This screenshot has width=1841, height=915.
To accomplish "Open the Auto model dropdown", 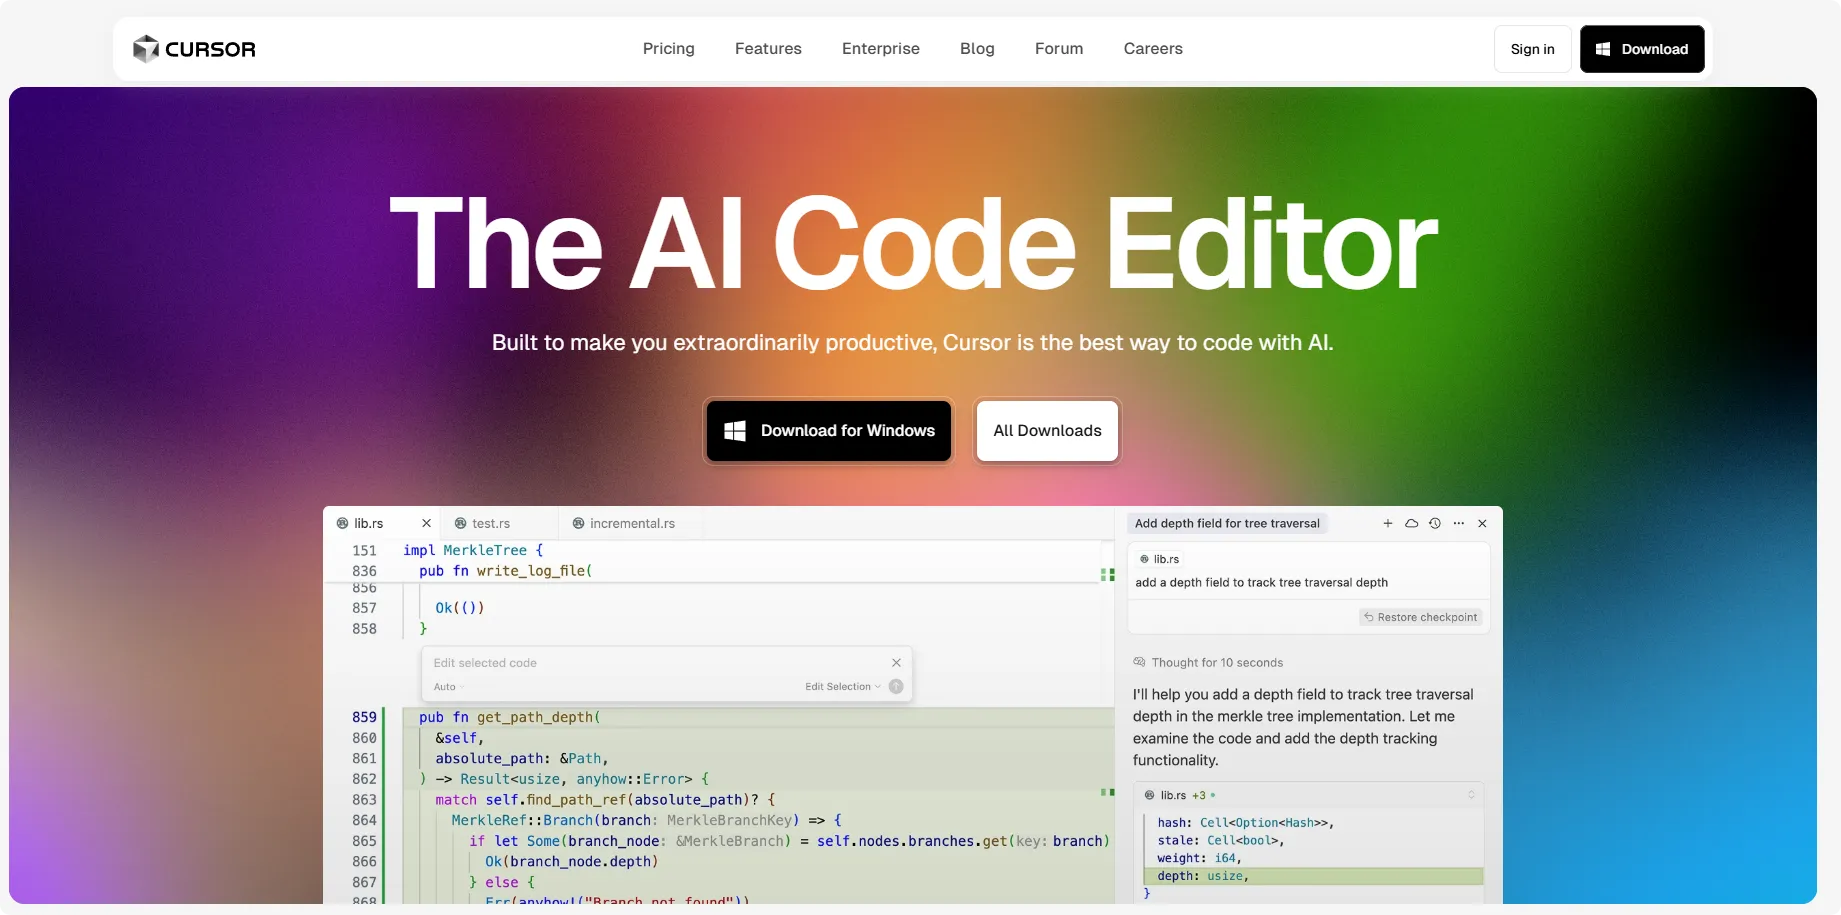I will pos(448,687).
